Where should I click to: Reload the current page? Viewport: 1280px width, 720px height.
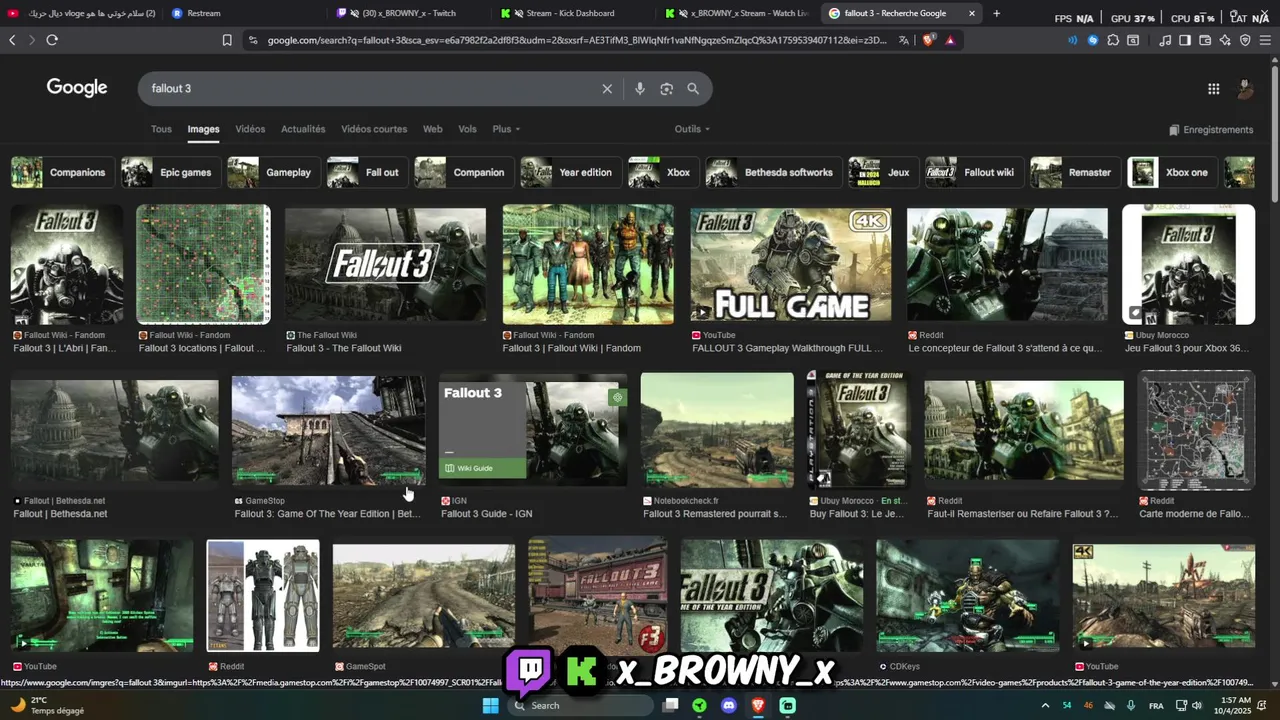[52, 40]
